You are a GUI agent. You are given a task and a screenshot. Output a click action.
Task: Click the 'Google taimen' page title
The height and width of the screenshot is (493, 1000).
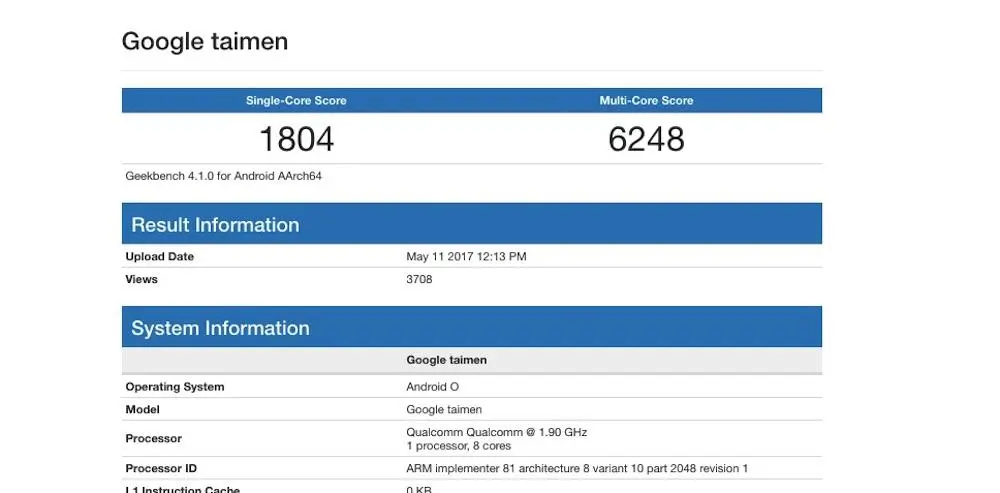pyautogui.click(x=205, y=42)
